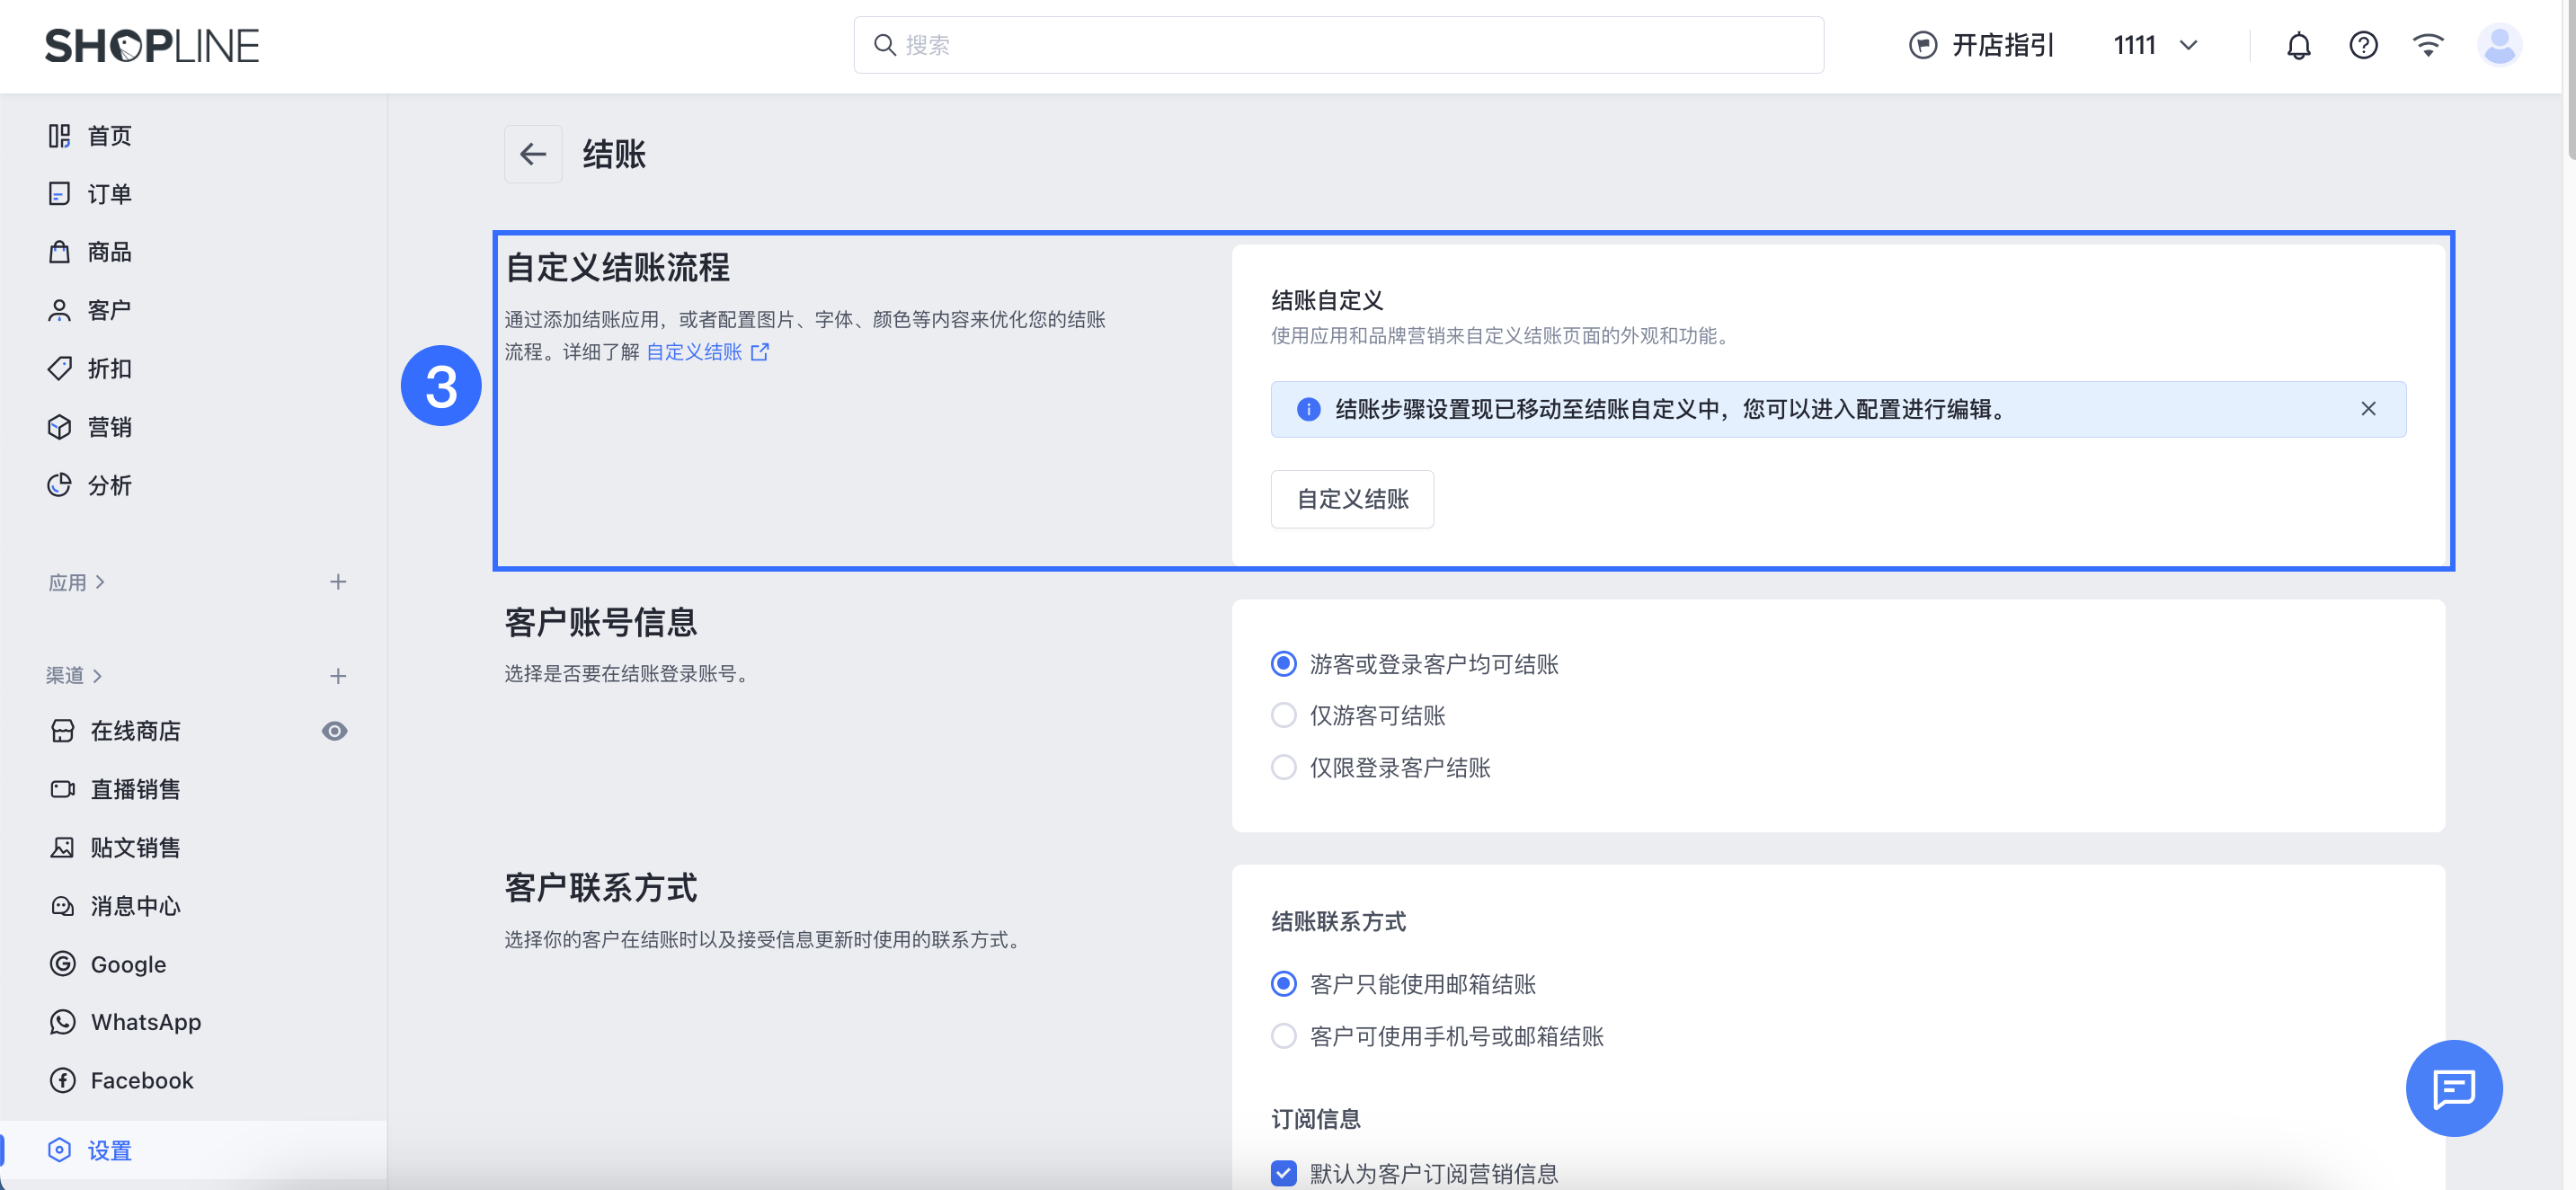Click the orders icon beside 订单
The image size is (2576, 1190).
click(x=60, y=193)
